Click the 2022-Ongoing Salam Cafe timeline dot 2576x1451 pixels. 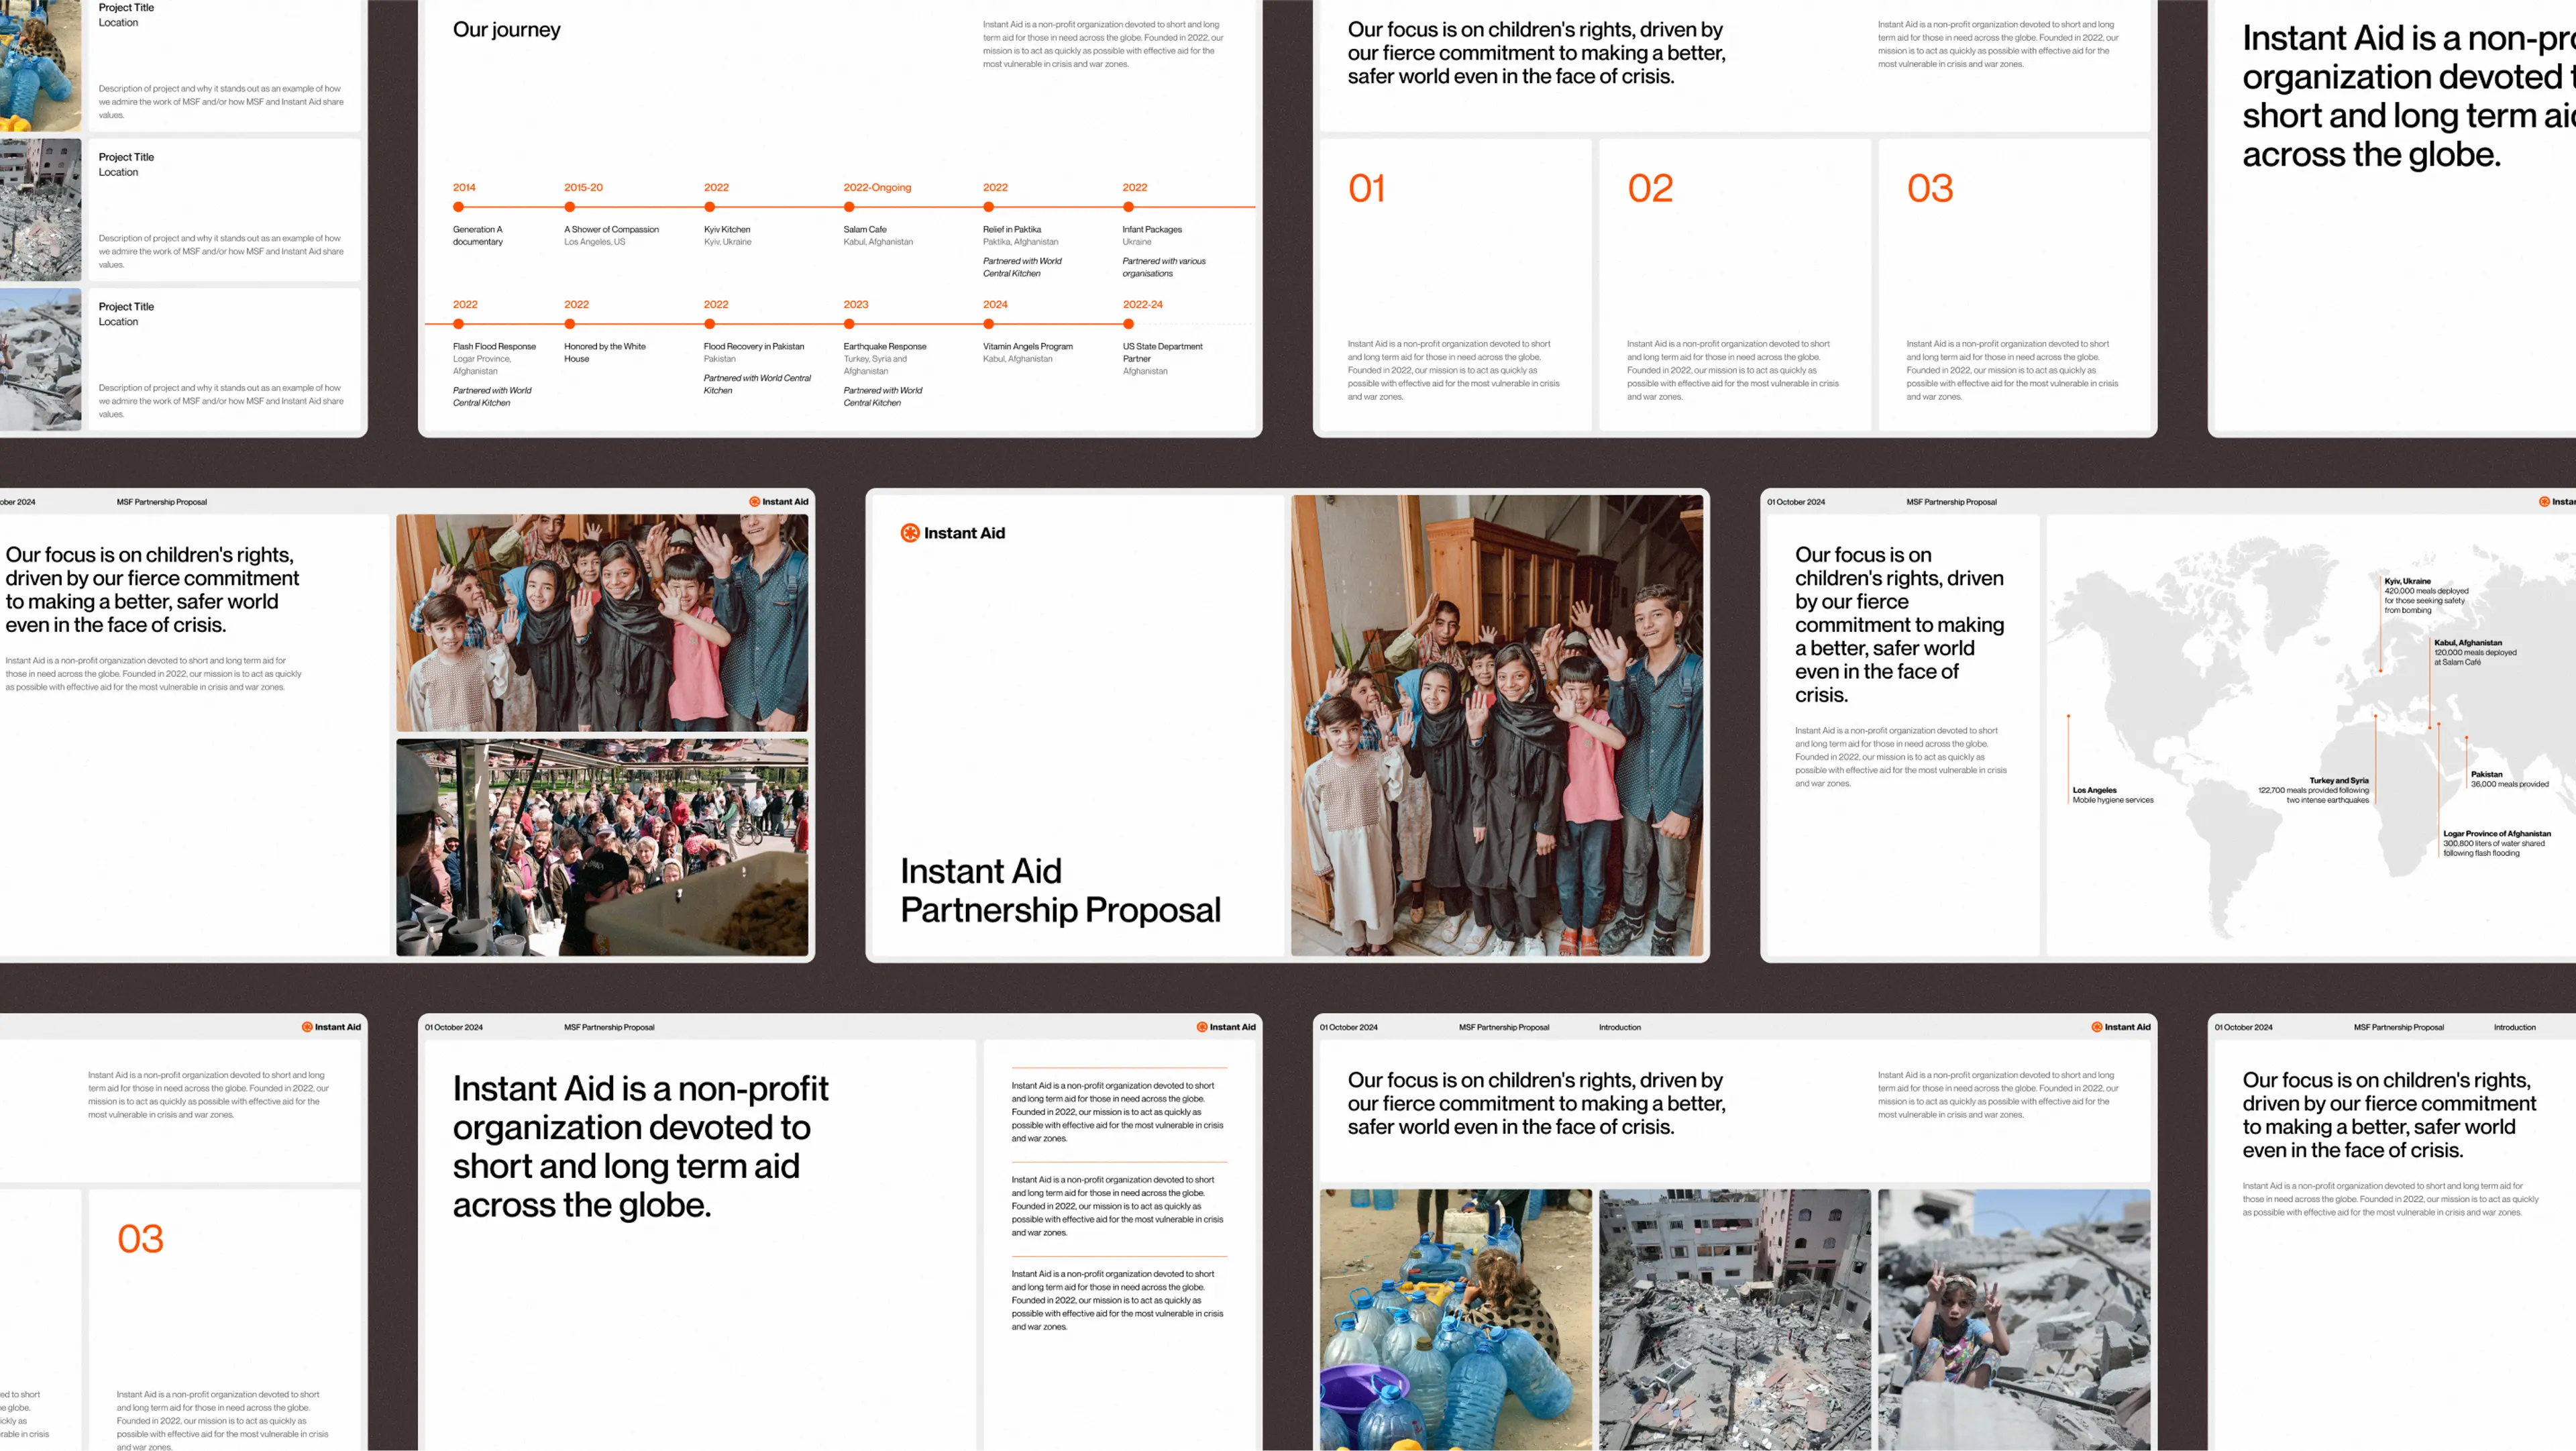click(848, 207)
